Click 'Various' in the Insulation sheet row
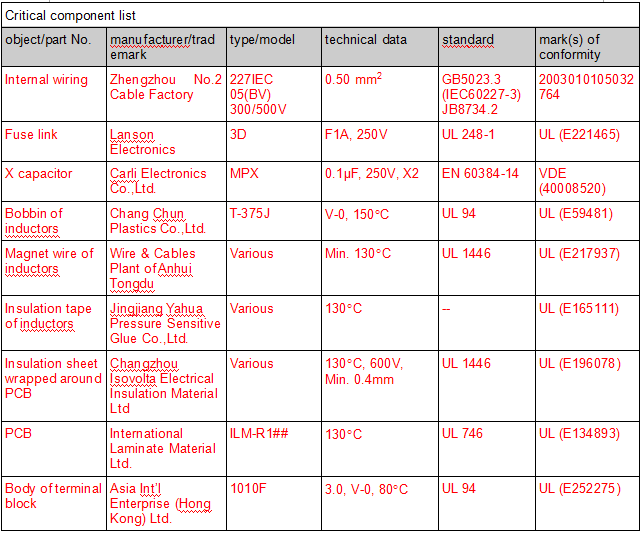 [274, 386]
